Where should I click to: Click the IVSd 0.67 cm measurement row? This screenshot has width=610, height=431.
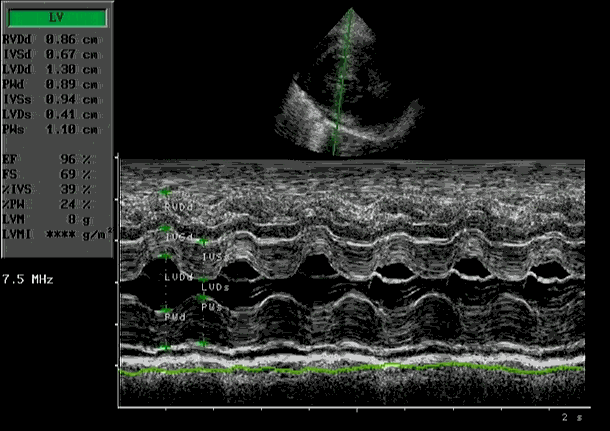coord(50,55)
